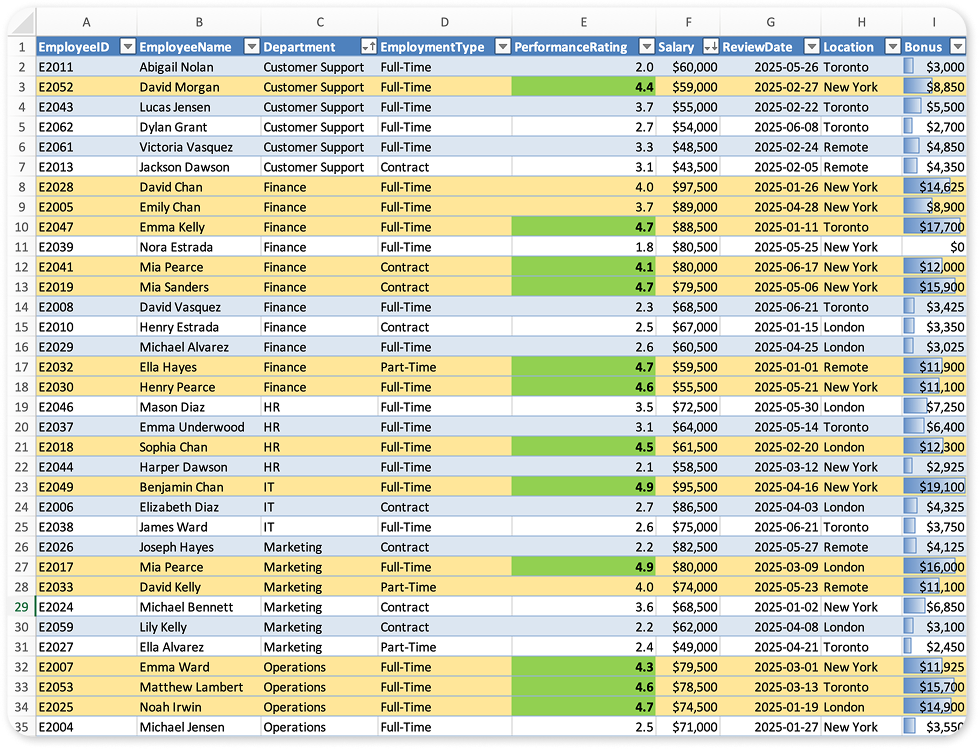The height and width of the screenshot is (749, 979).
Task: Select salary cell $97,500
Action: tap(688, 187)
